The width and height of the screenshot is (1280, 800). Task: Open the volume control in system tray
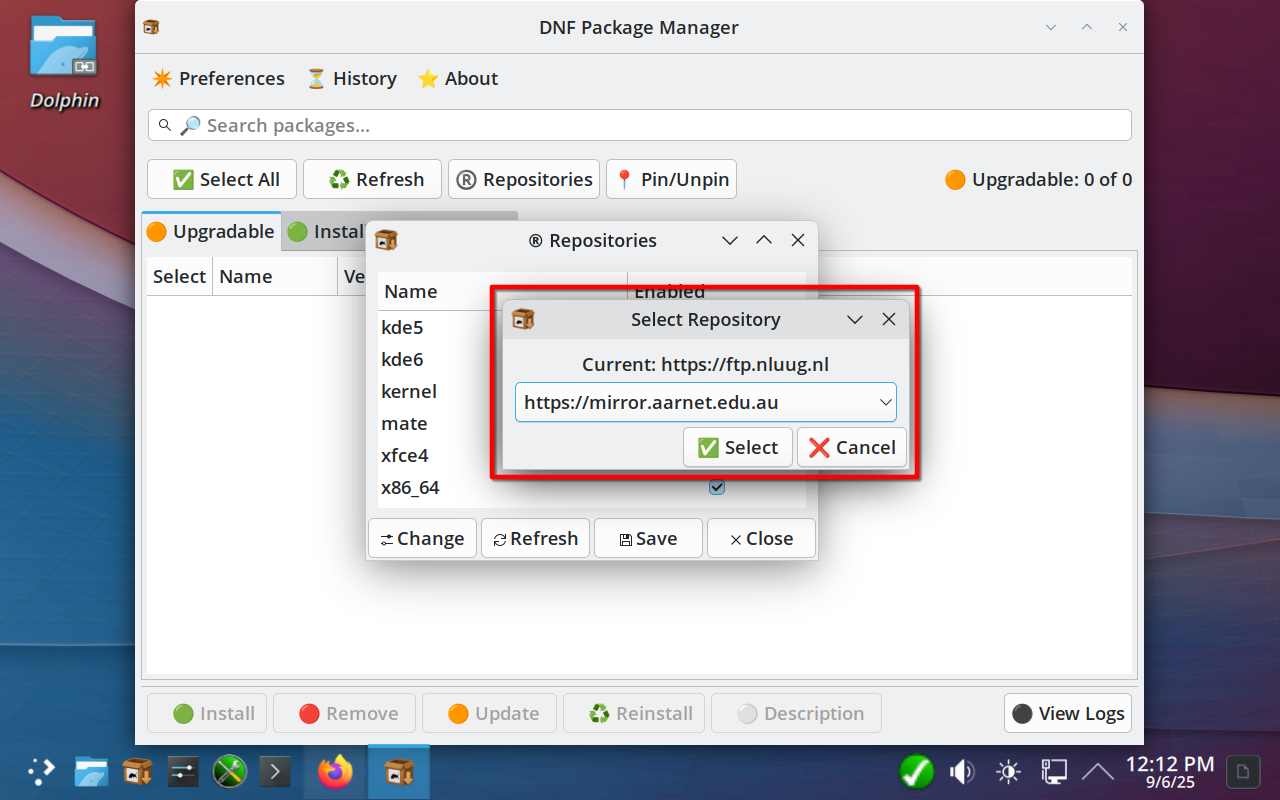coord(962,771)
